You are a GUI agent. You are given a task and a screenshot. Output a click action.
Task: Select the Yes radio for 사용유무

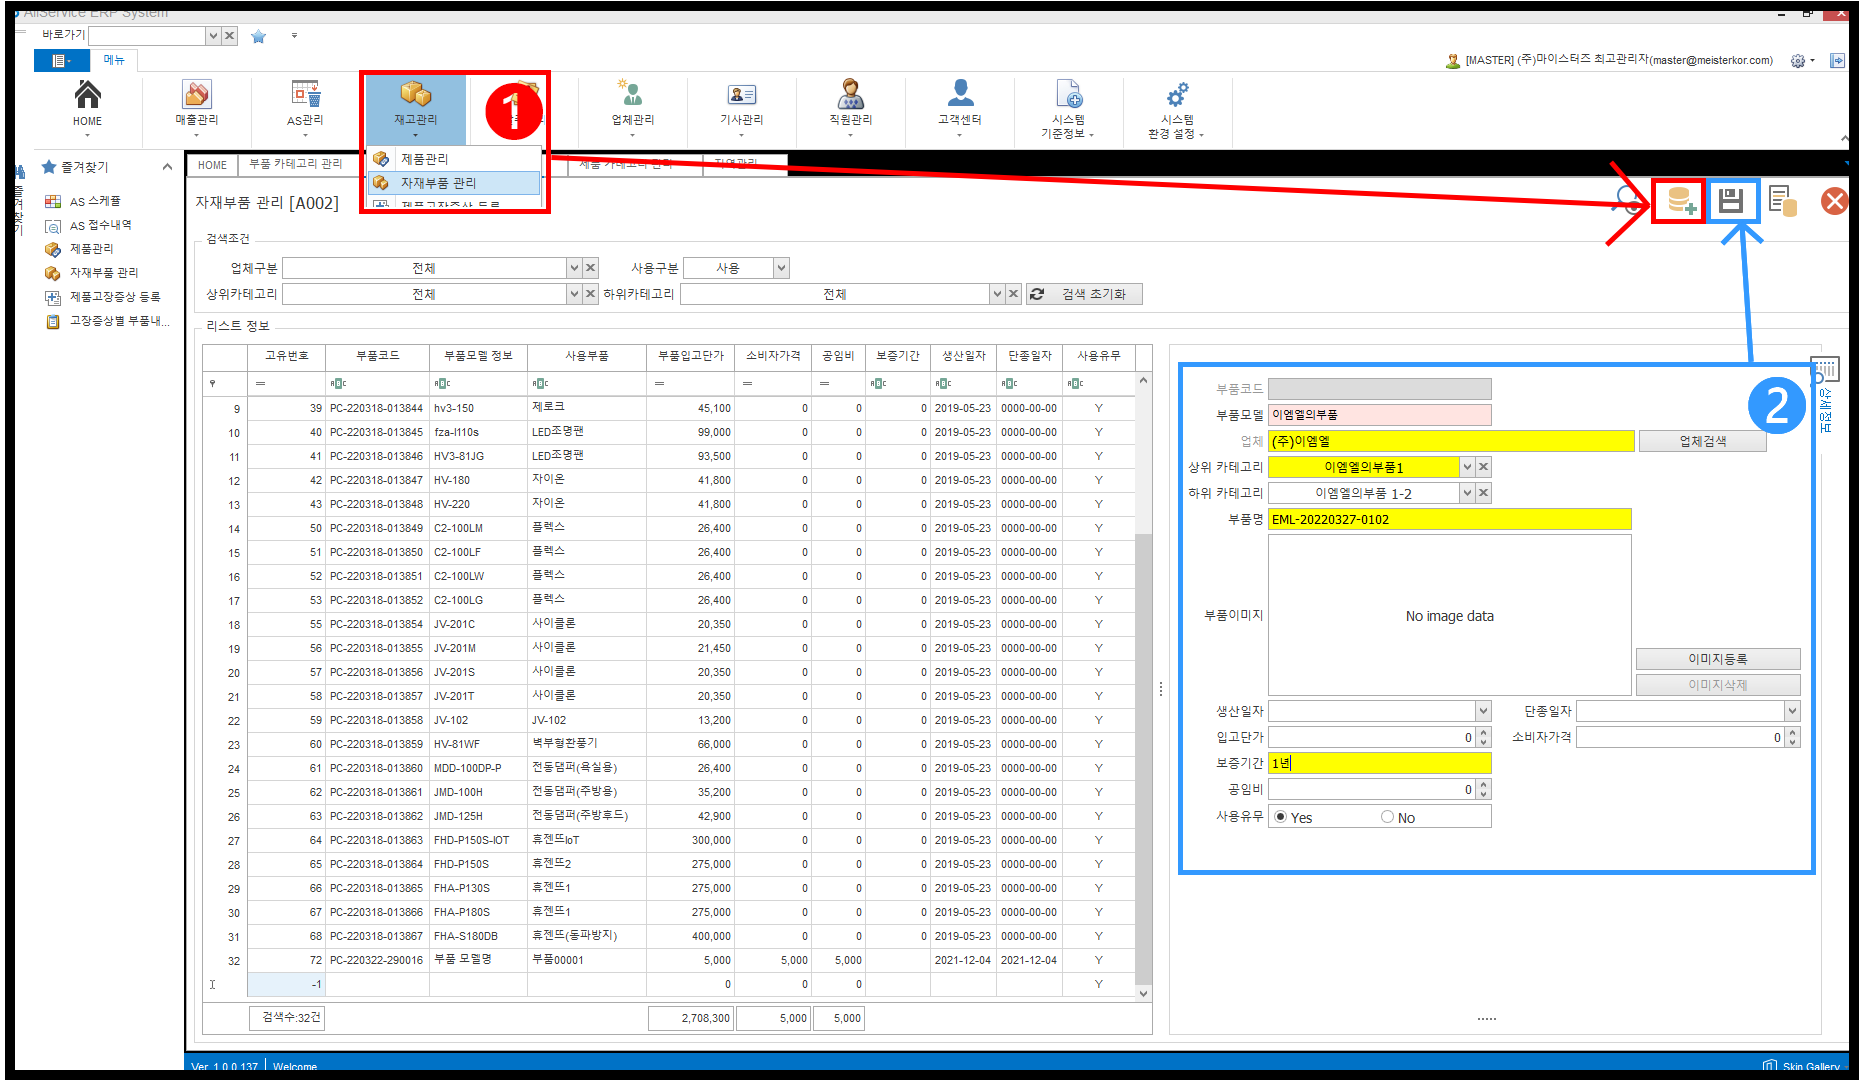pos(1281,817)
